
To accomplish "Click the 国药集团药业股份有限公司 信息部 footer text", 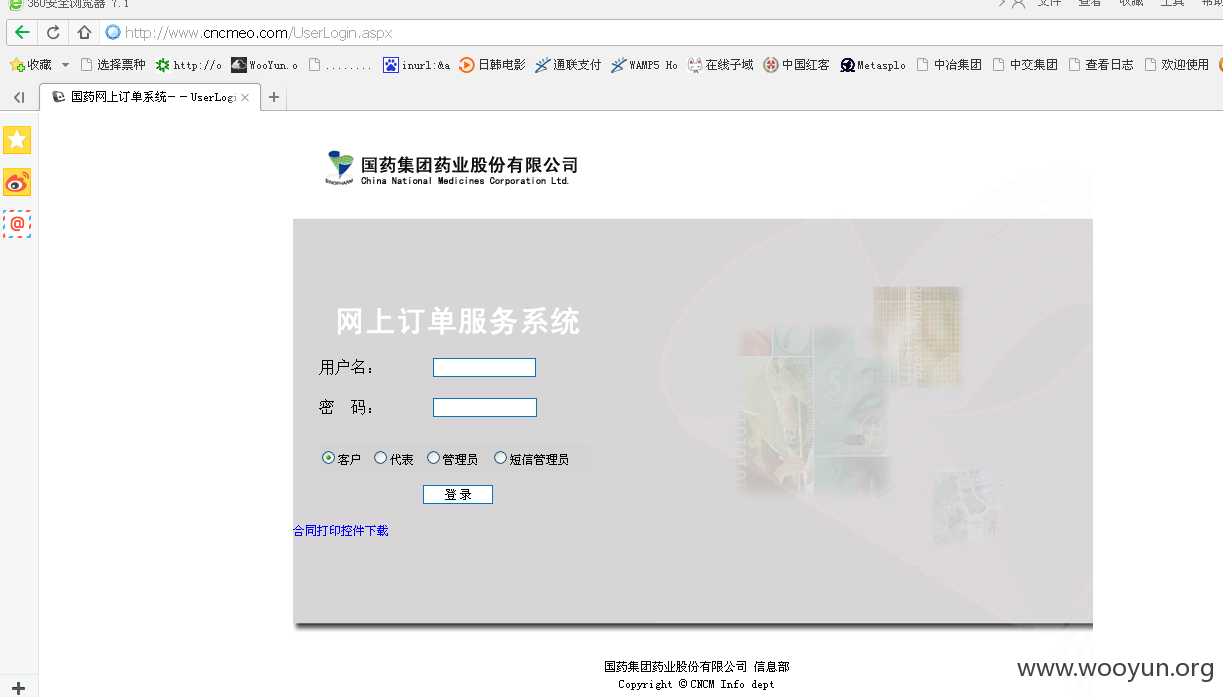I will tap(697, 667).
